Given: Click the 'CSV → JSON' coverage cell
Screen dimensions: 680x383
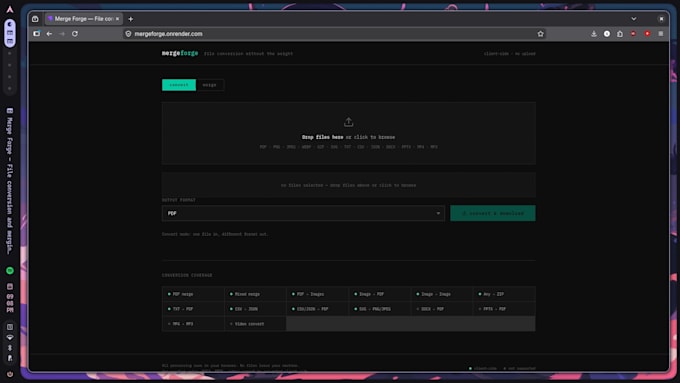Looking at the screenshot, I should click(255, 309).
